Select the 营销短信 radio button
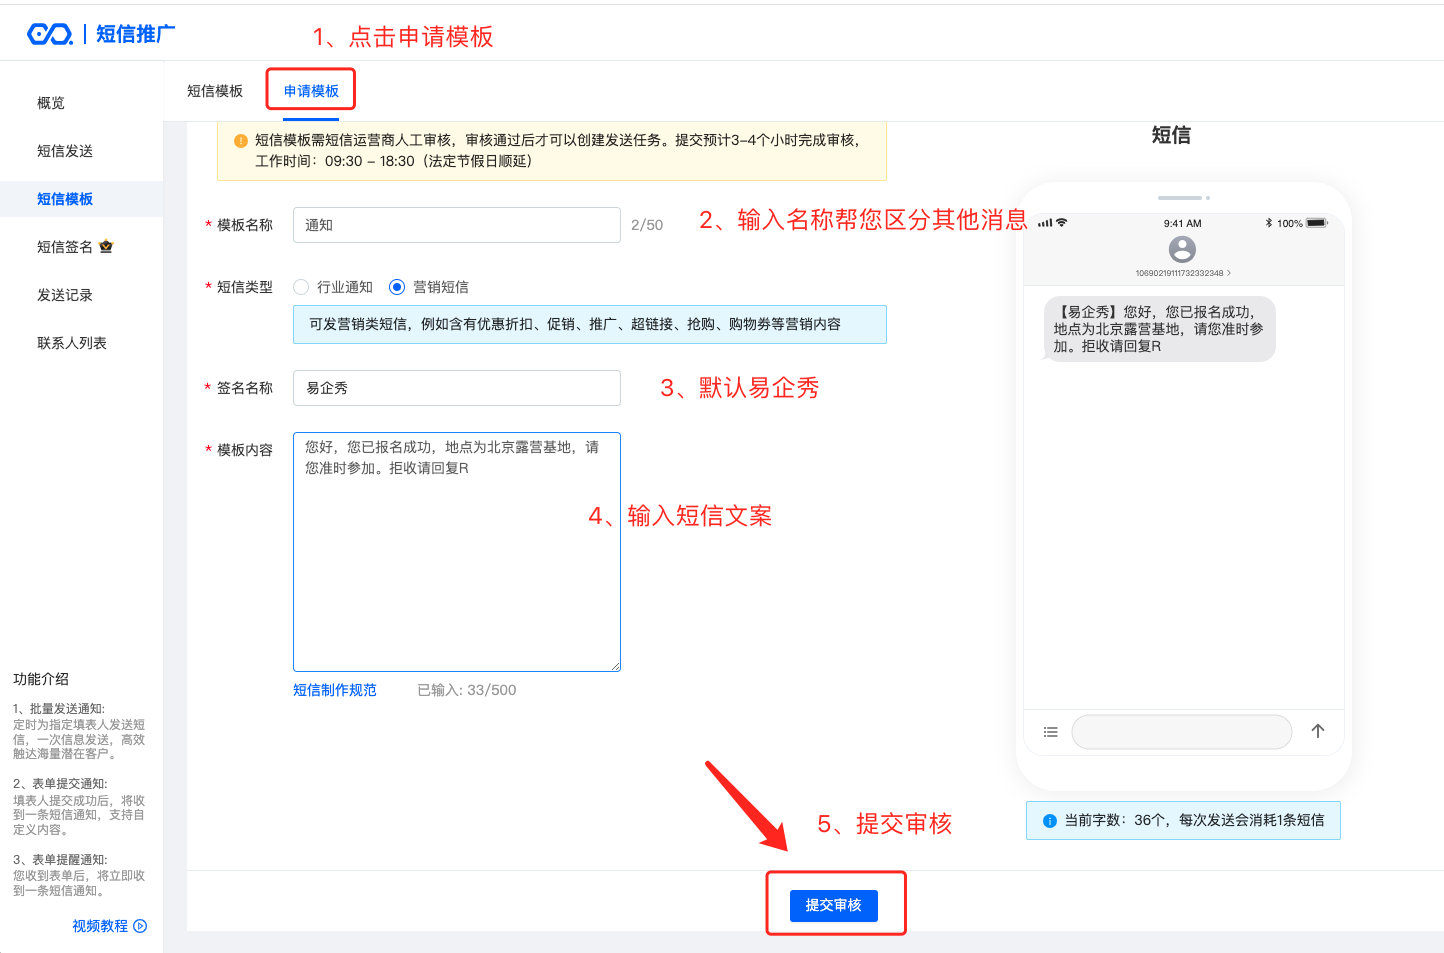Screen dimensions: 1444x953 point(397,287)
